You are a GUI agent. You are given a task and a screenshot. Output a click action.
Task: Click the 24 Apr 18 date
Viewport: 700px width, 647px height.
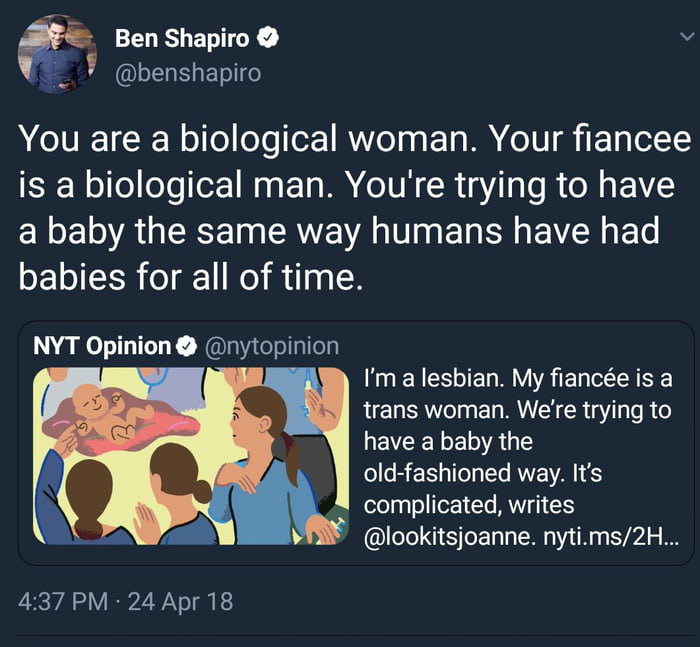click(180, 601)
